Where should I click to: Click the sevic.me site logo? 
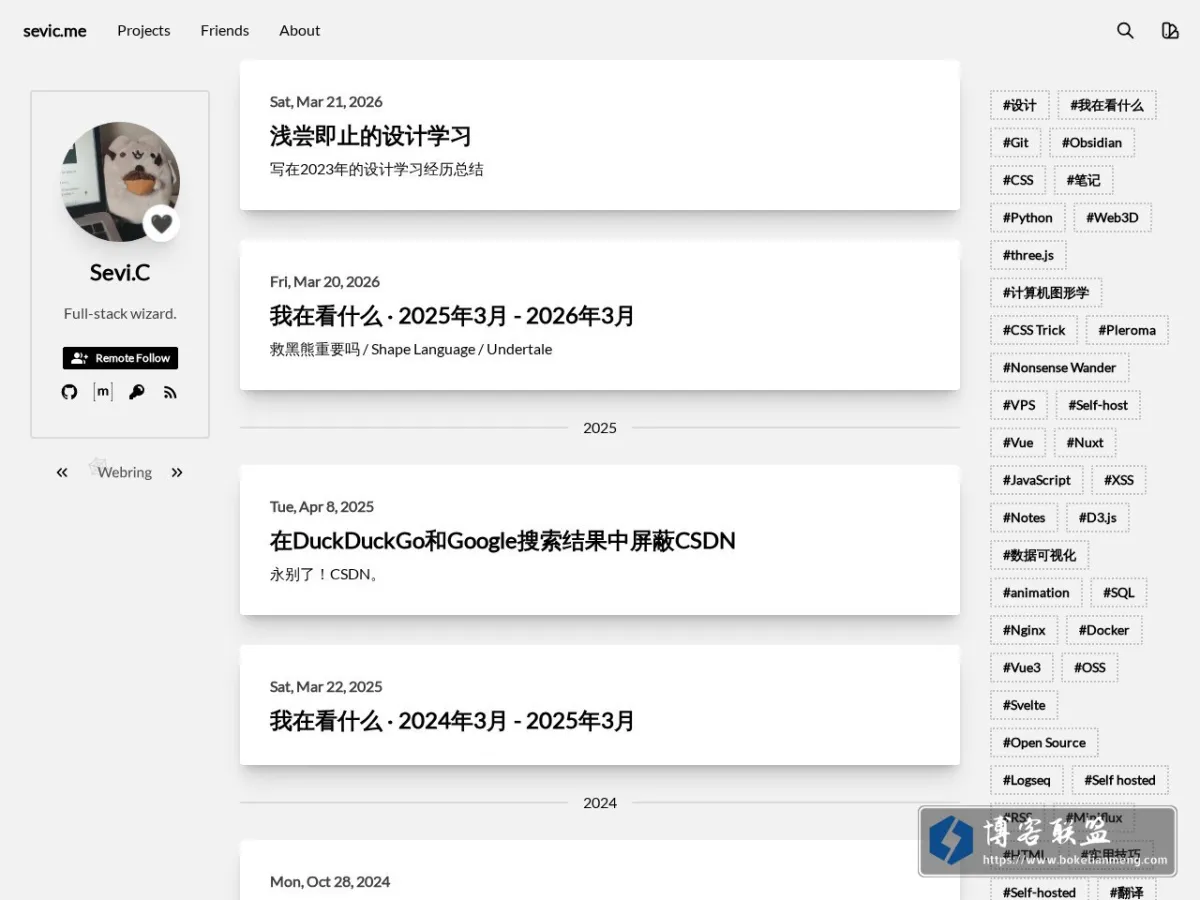[x=55, y=31]
